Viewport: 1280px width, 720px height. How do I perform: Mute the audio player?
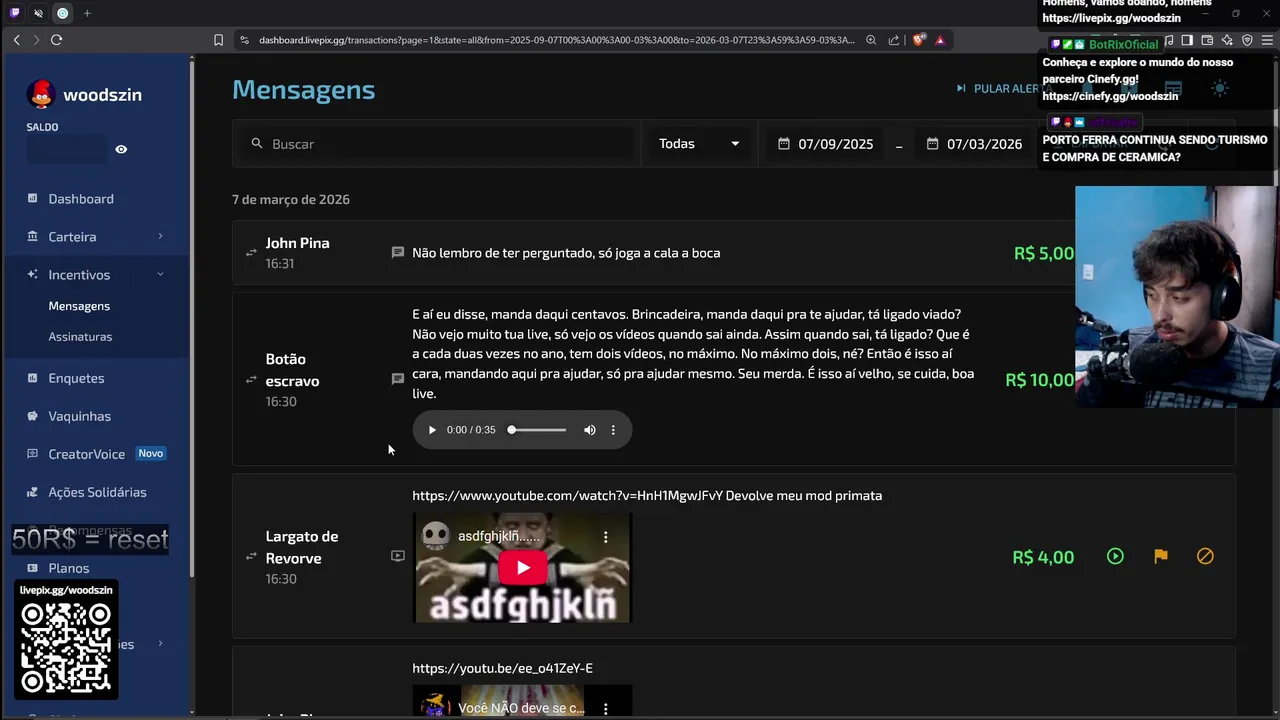point(590,430)
